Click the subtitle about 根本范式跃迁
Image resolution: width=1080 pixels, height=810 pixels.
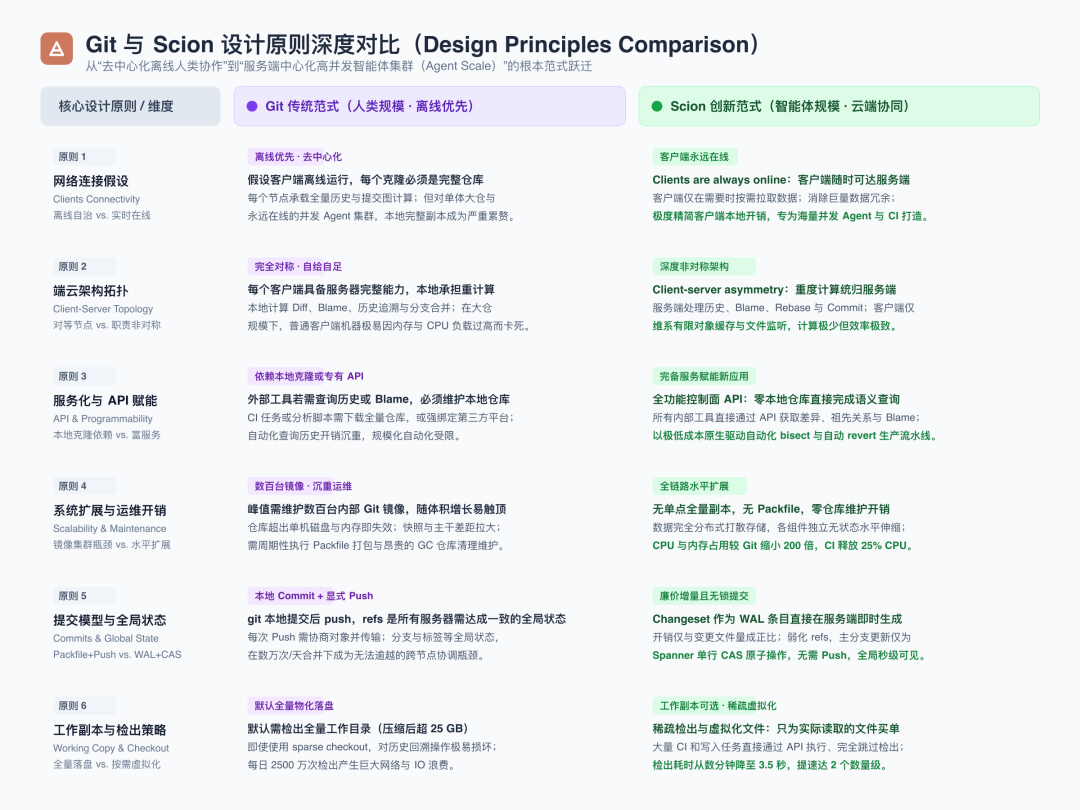point(338,66)
